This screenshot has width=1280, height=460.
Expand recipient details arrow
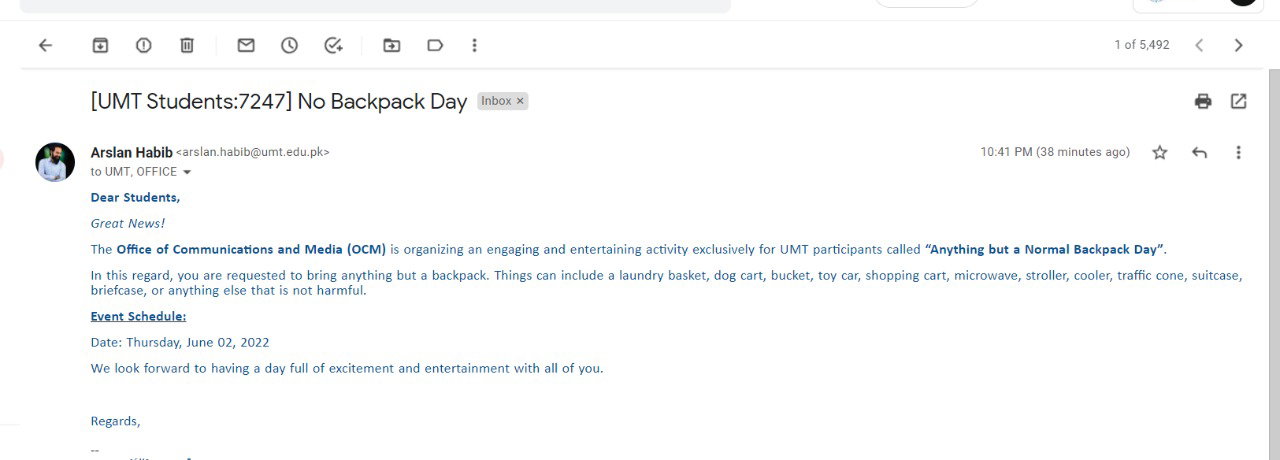coord(186,172)
